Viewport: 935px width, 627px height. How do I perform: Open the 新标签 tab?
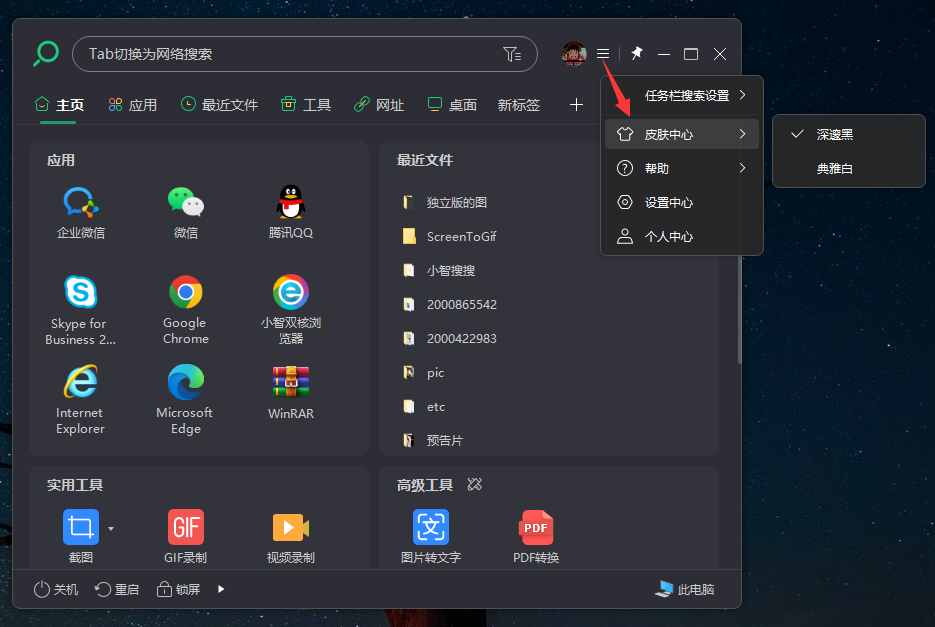pyautogui.click(x=519, y=105)
